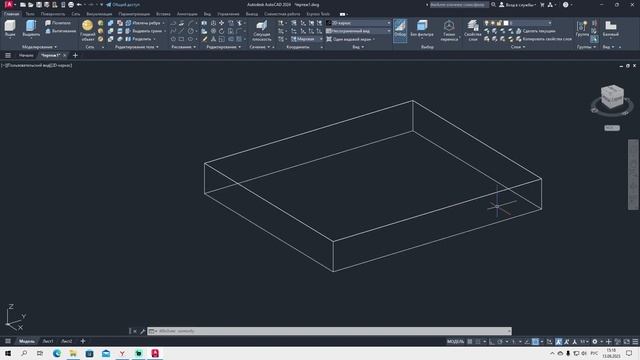Open Microsoft Edge from taskbar
The image size is (640, 360).
point(56,353)
